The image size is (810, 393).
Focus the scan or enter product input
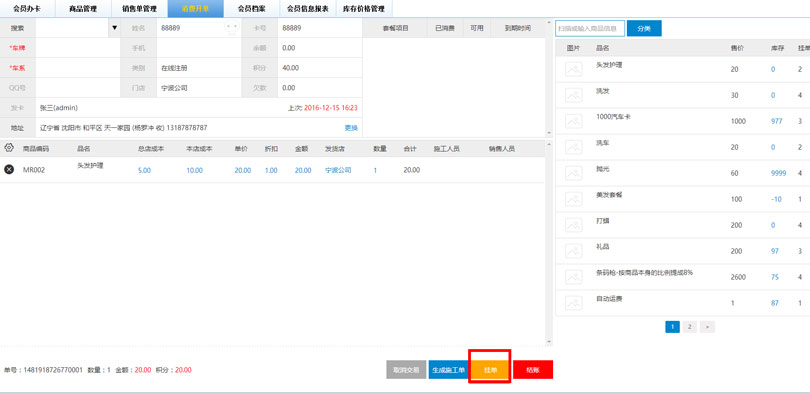590,28
